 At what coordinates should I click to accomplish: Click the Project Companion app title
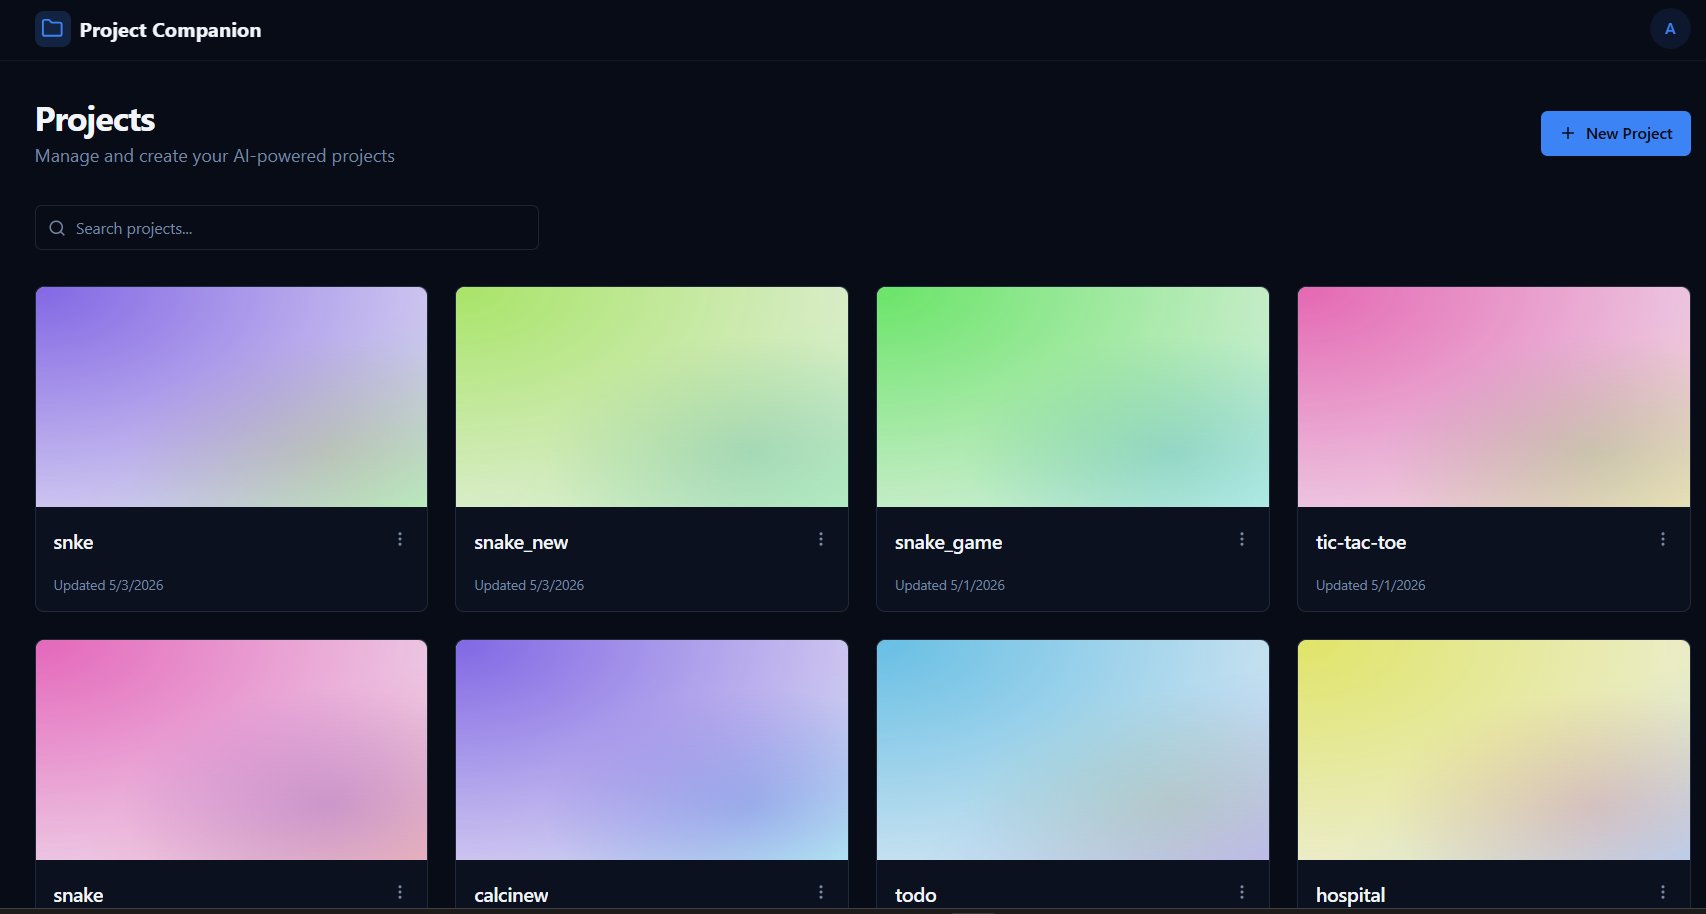pos(170,30)
